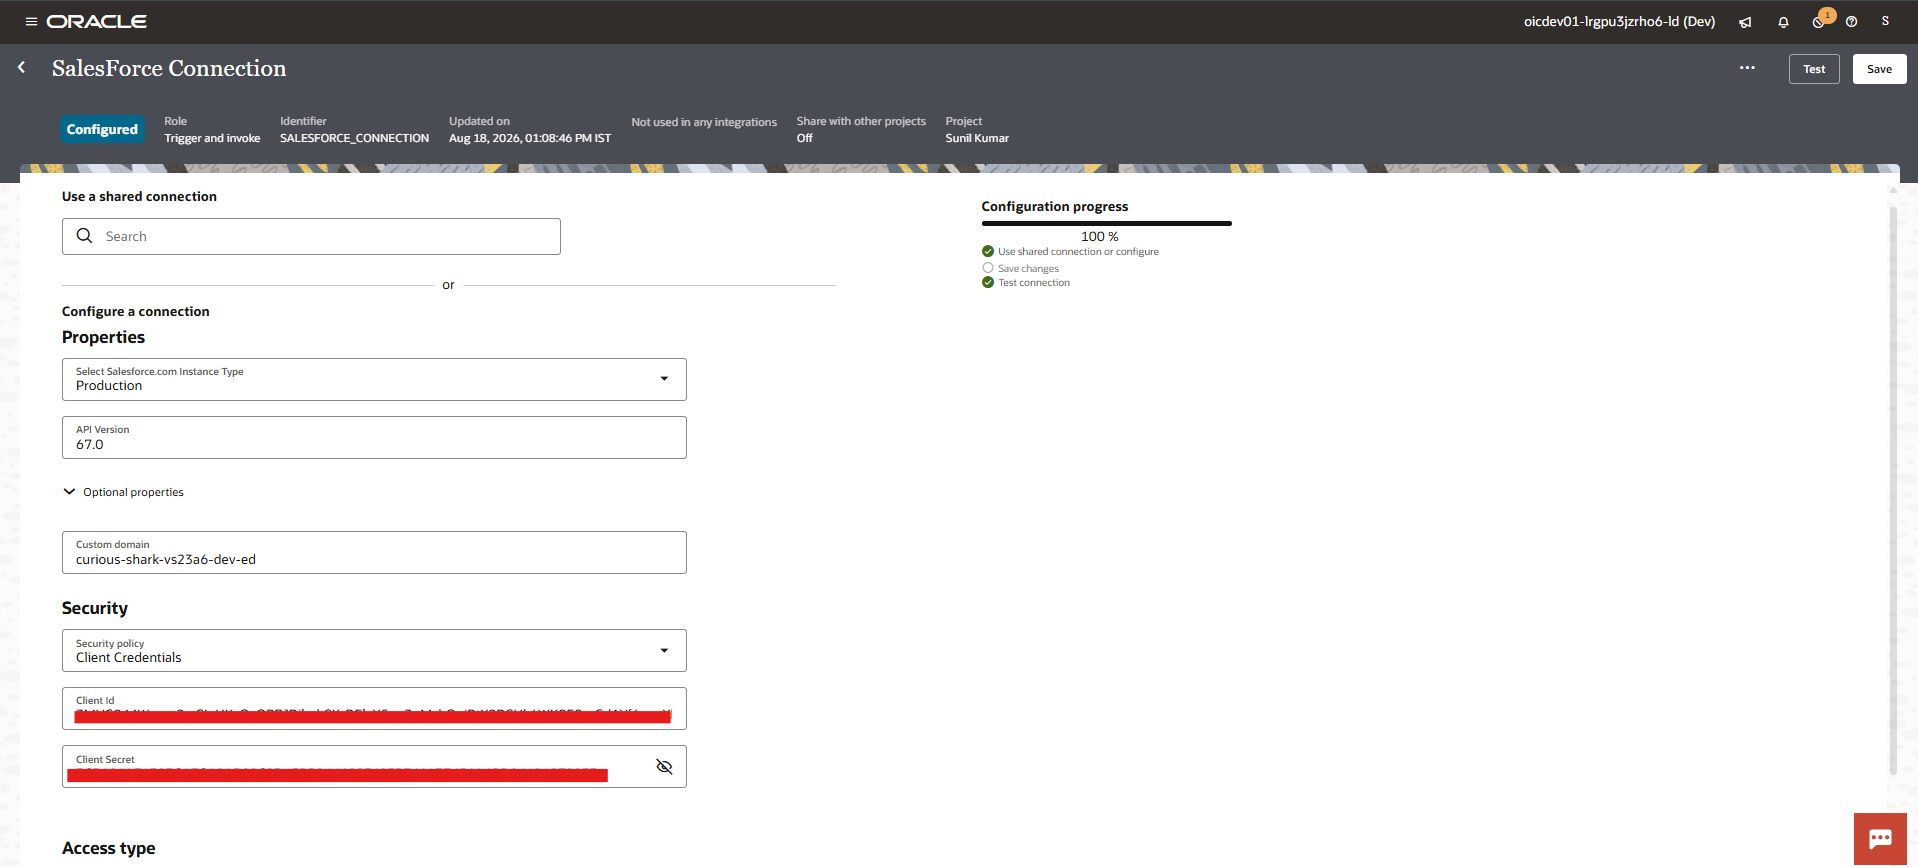1918x867 pixels.
Task: Click the Test connection progress step
Action: [1034, 283]
